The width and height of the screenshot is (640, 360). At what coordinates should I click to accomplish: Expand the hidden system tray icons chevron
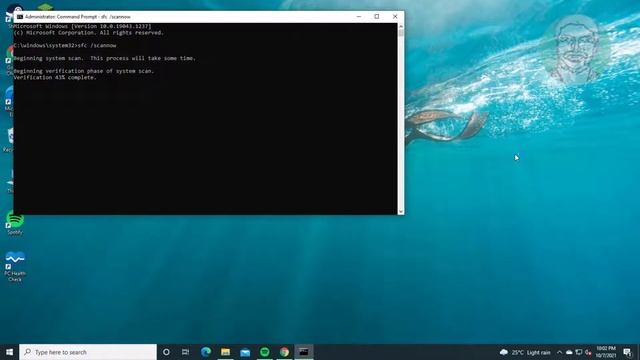(560, 352)
